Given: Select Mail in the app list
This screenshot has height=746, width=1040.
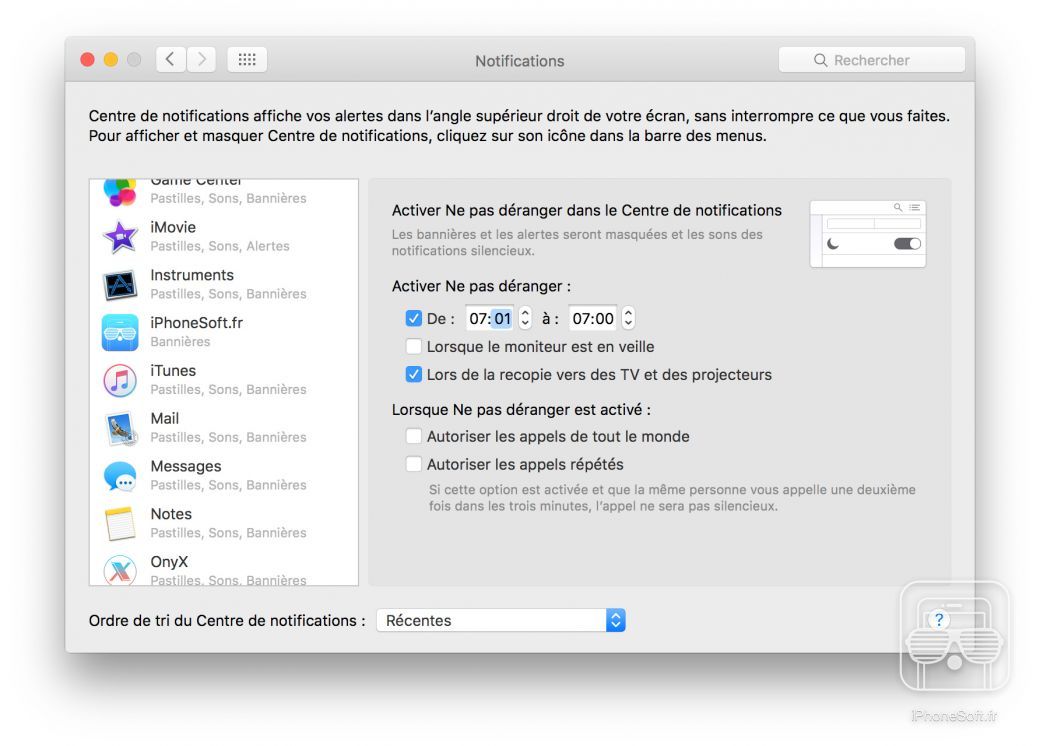Looking at the screenshot, I should [224, 428].
